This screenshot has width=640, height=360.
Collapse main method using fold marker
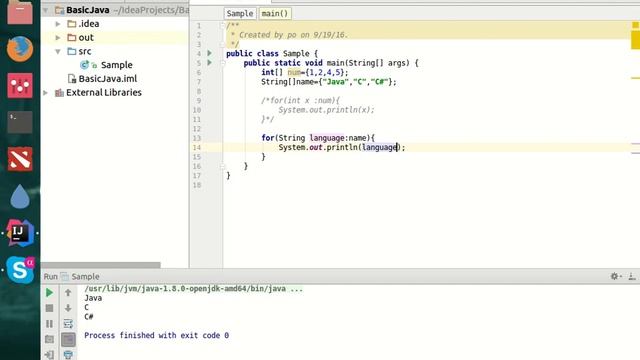(223, 63)
